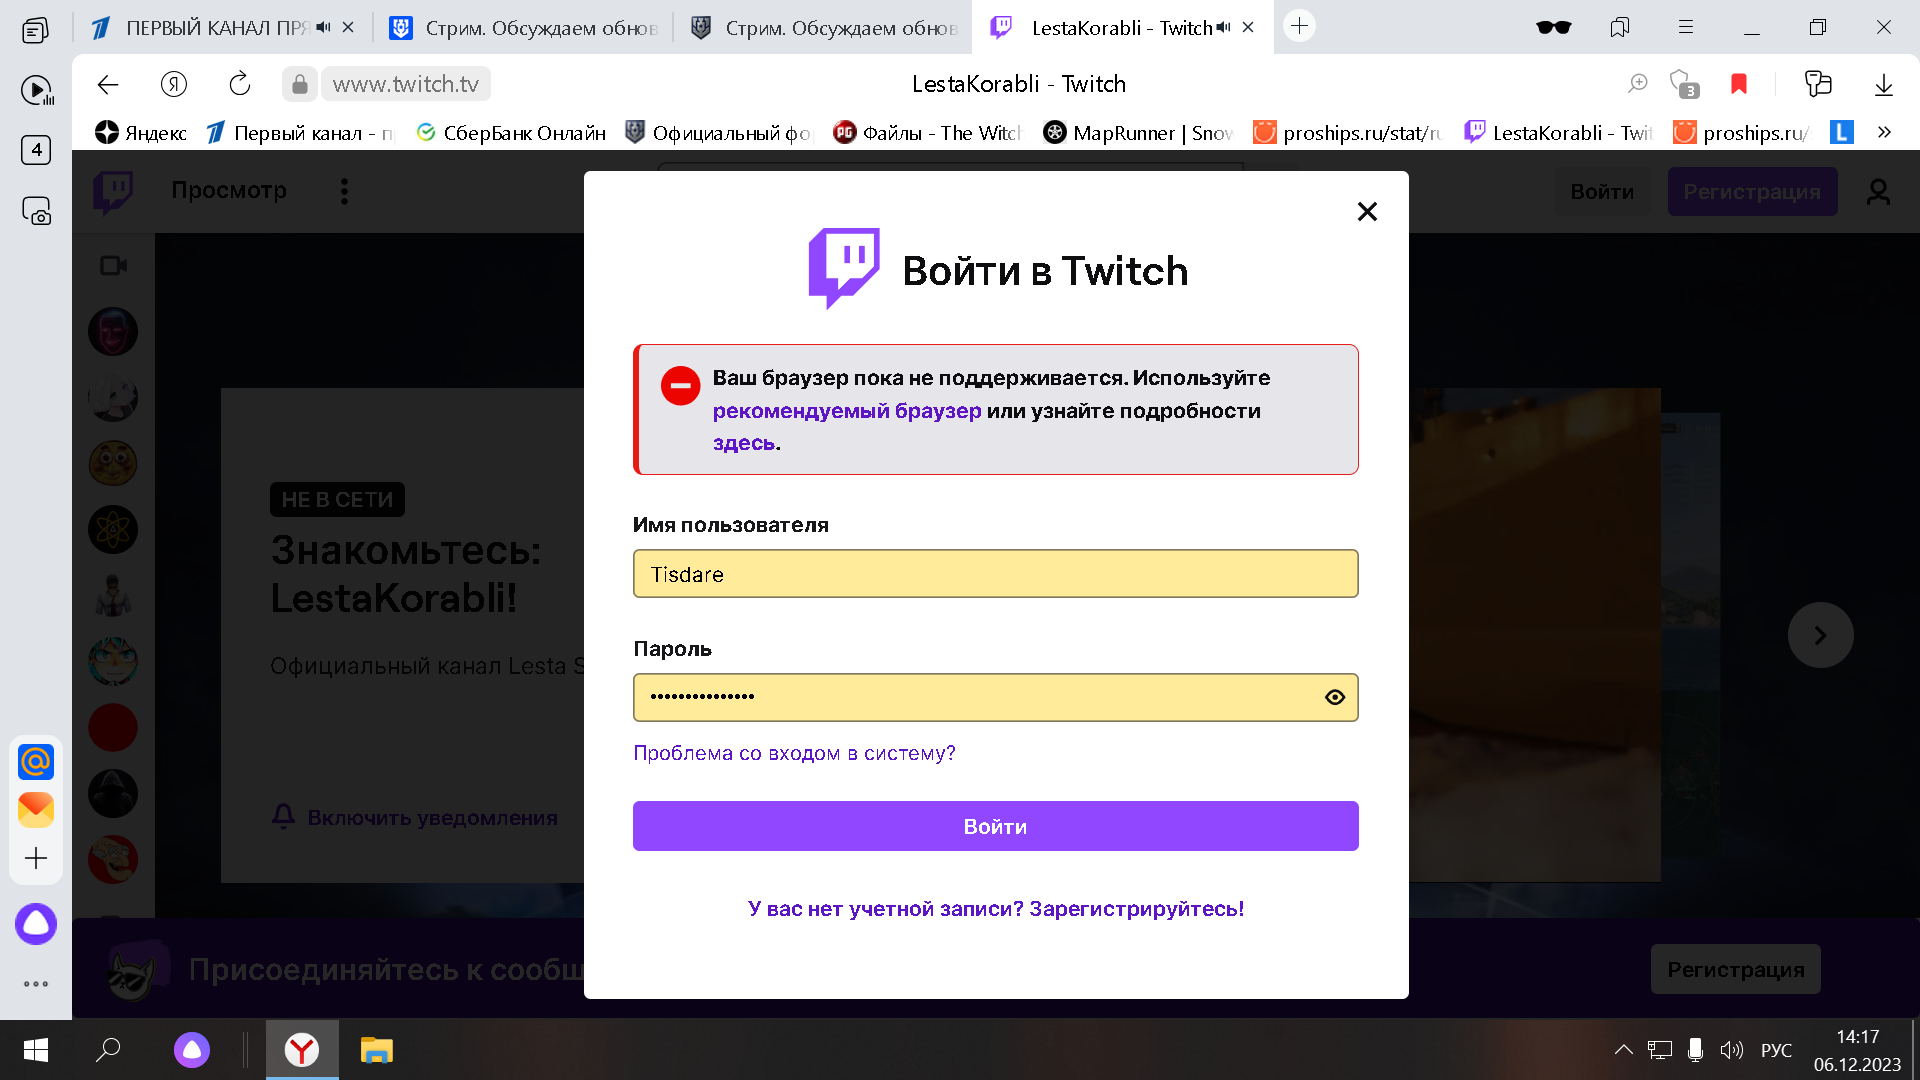Open the downloads arrow icon
The height and width of the screenshot is (1080, 1920).
point(1884,84)
